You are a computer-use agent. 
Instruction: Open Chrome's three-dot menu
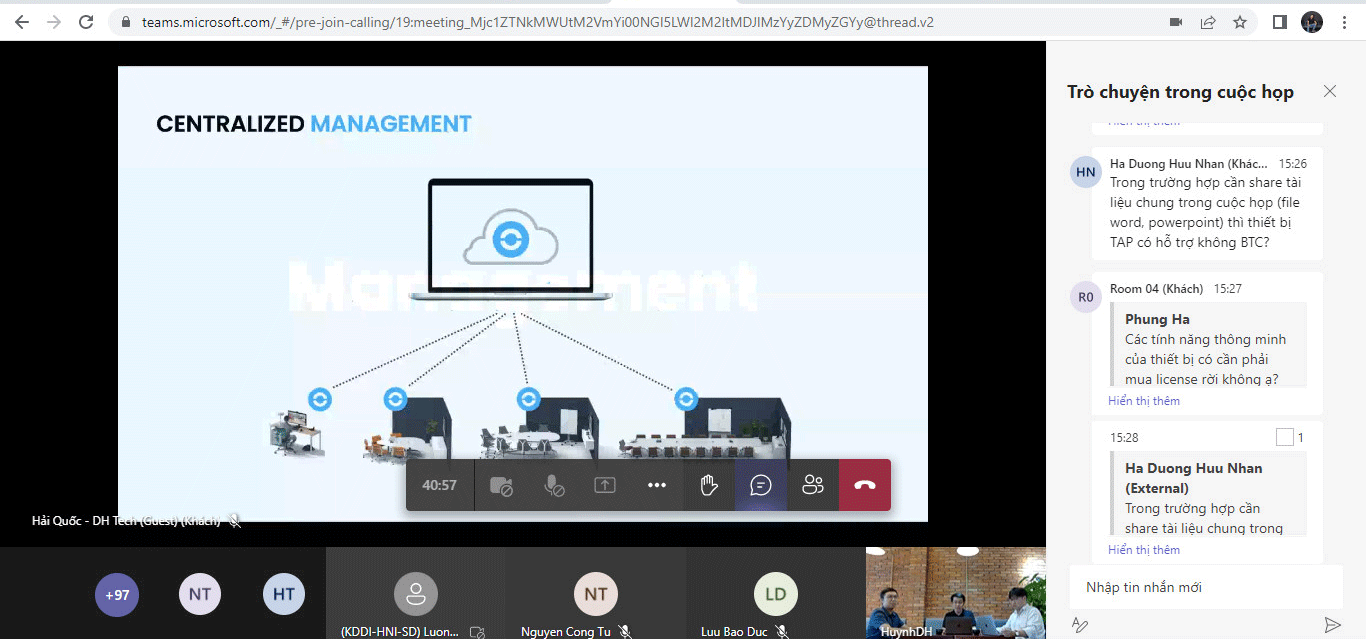(1343, 21)
